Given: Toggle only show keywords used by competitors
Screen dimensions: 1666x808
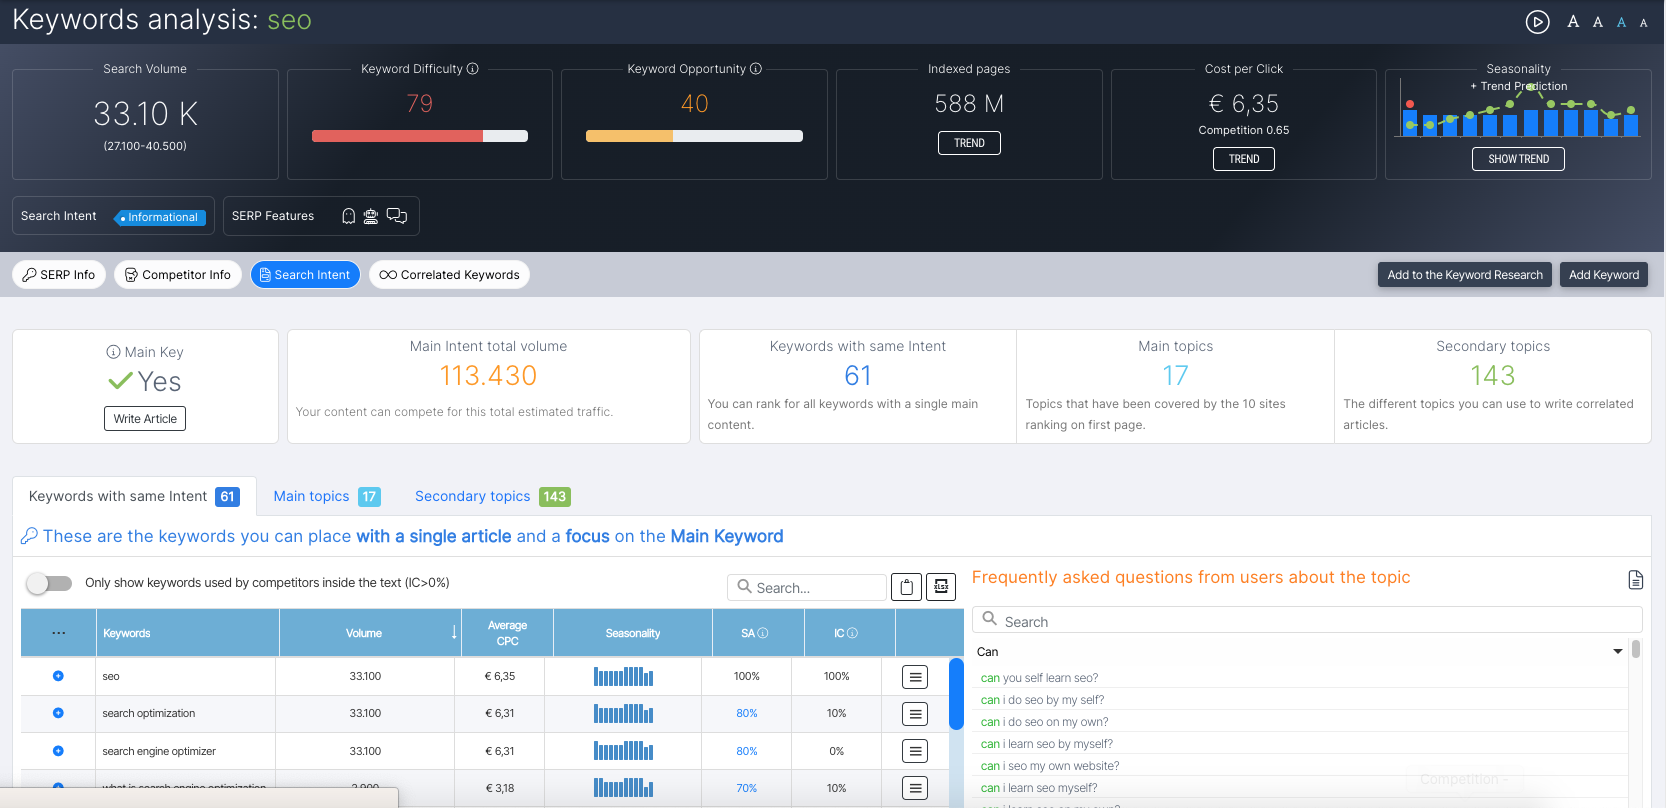Looking at the screenshot, I should pyautogui.click(x=49, y=583).
